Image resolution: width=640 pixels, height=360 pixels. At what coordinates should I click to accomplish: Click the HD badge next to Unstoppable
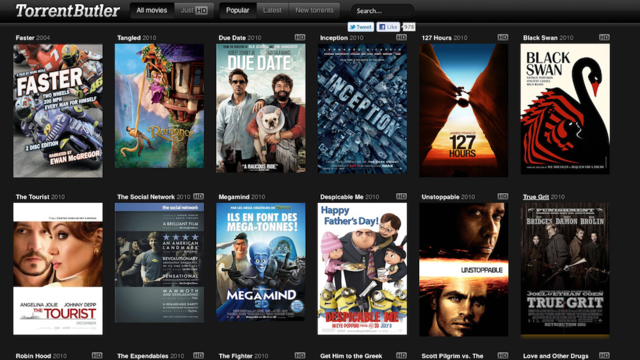(502, 196)
